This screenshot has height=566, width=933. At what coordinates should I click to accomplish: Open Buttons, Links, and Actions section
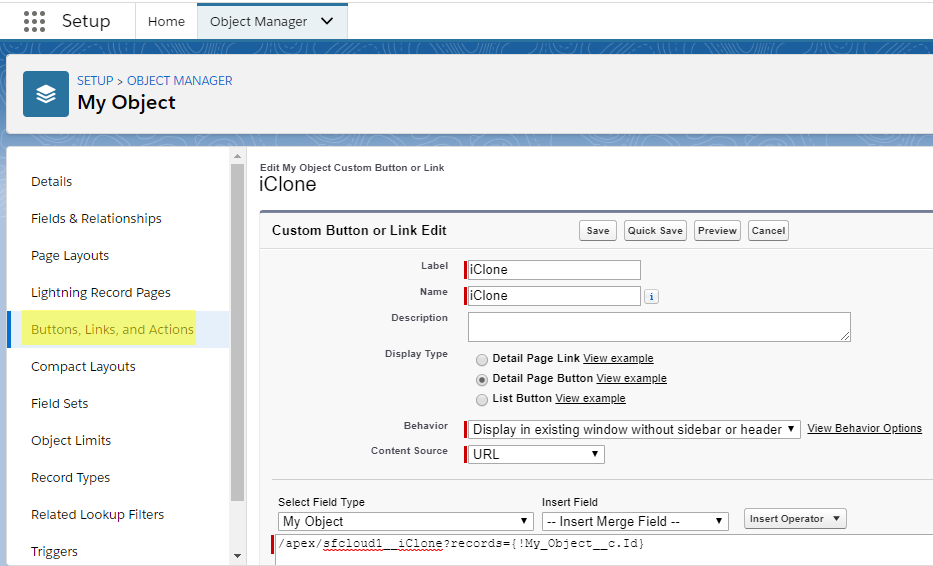(x=112, y=329)
